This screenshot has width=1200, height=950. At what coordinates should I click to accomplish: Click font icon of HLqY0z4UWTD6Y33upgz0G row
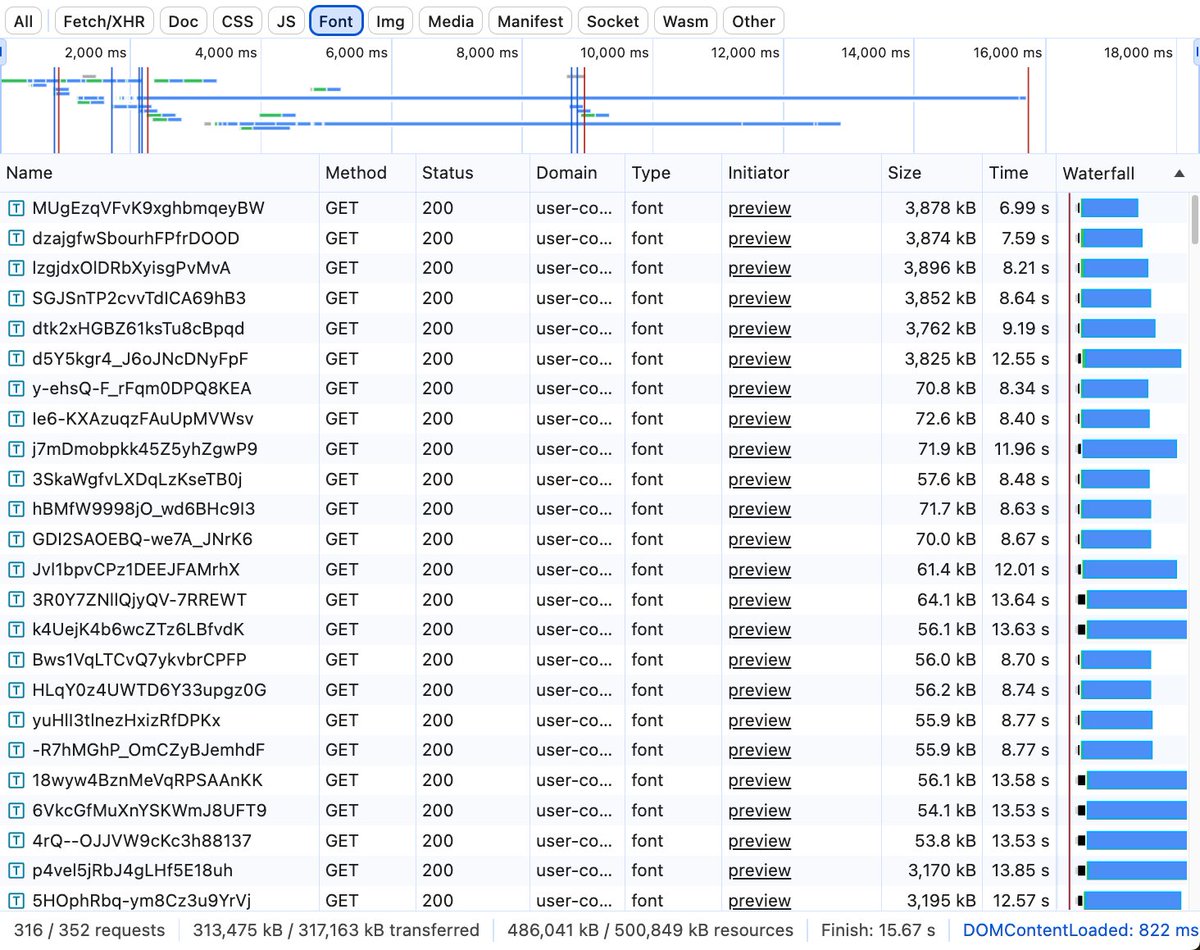[16, 689]
